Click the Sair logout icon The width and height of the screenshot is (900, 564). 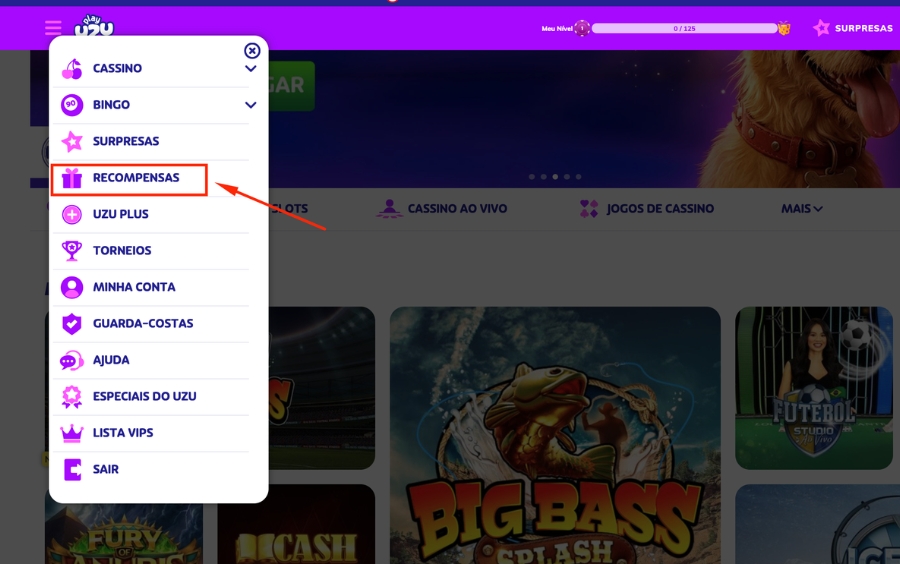click(x=72, y=469)
